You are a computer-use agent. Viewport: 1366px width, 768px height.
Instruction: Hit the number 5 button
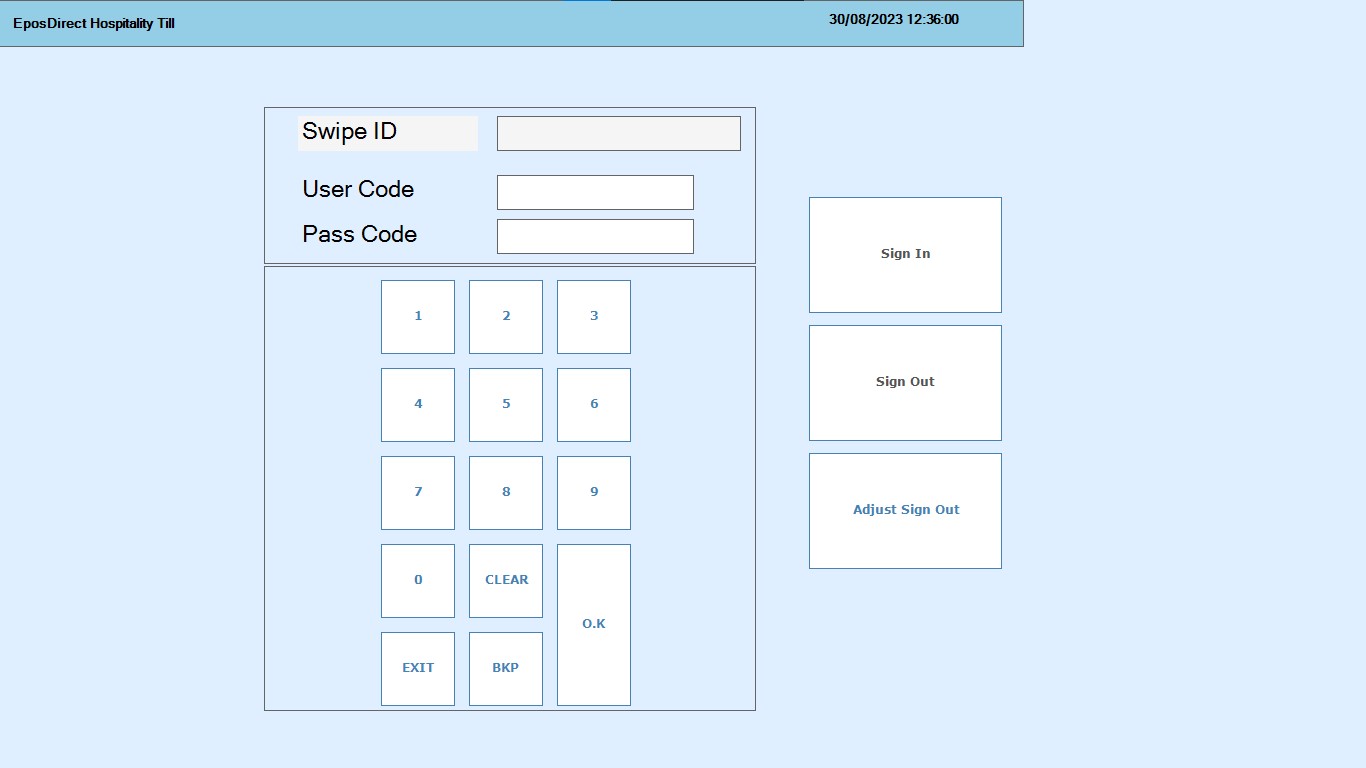[x=505, y=404]
